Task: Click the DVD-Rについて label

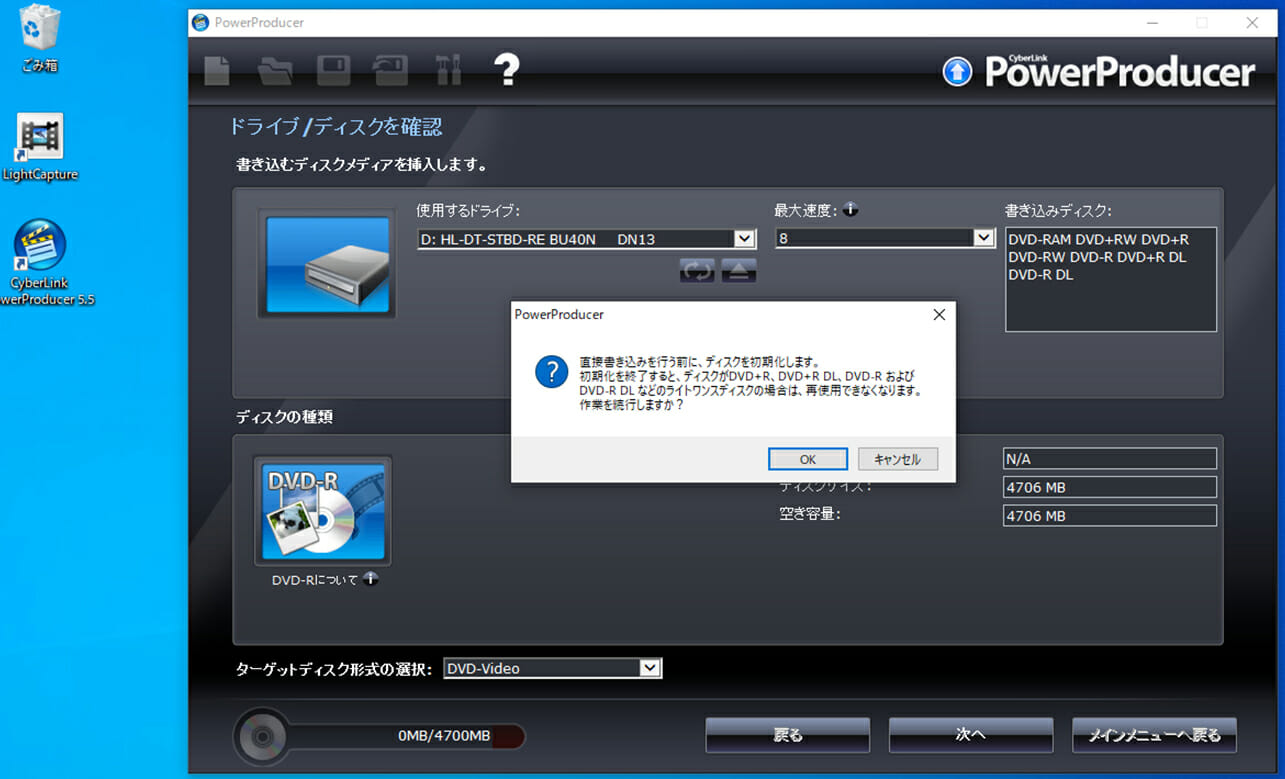Action: tap(315, 580)
